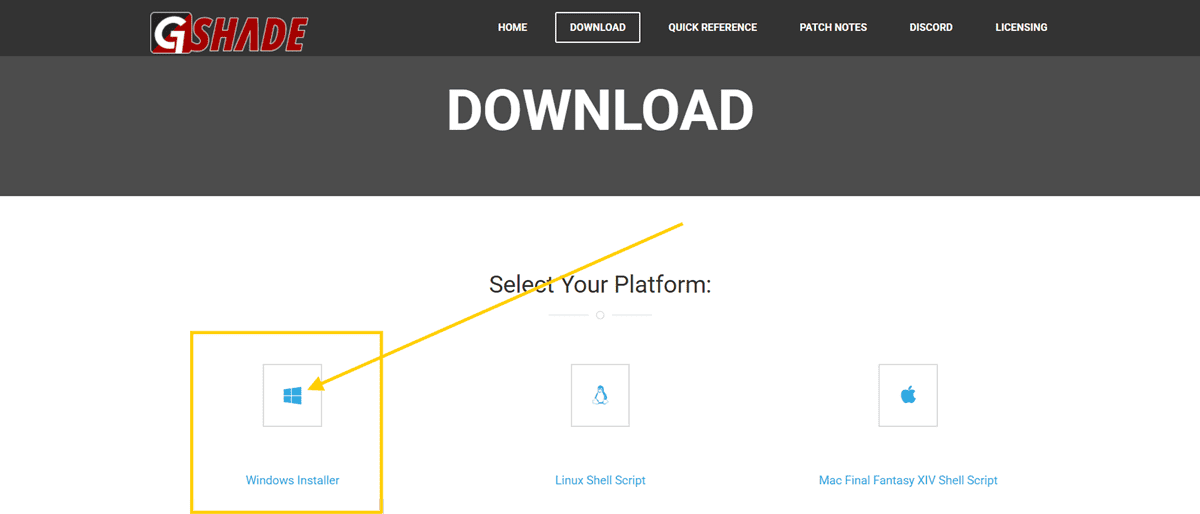Open the Home menu item
The image size is (1200, 514).
(x=512, y=27)
